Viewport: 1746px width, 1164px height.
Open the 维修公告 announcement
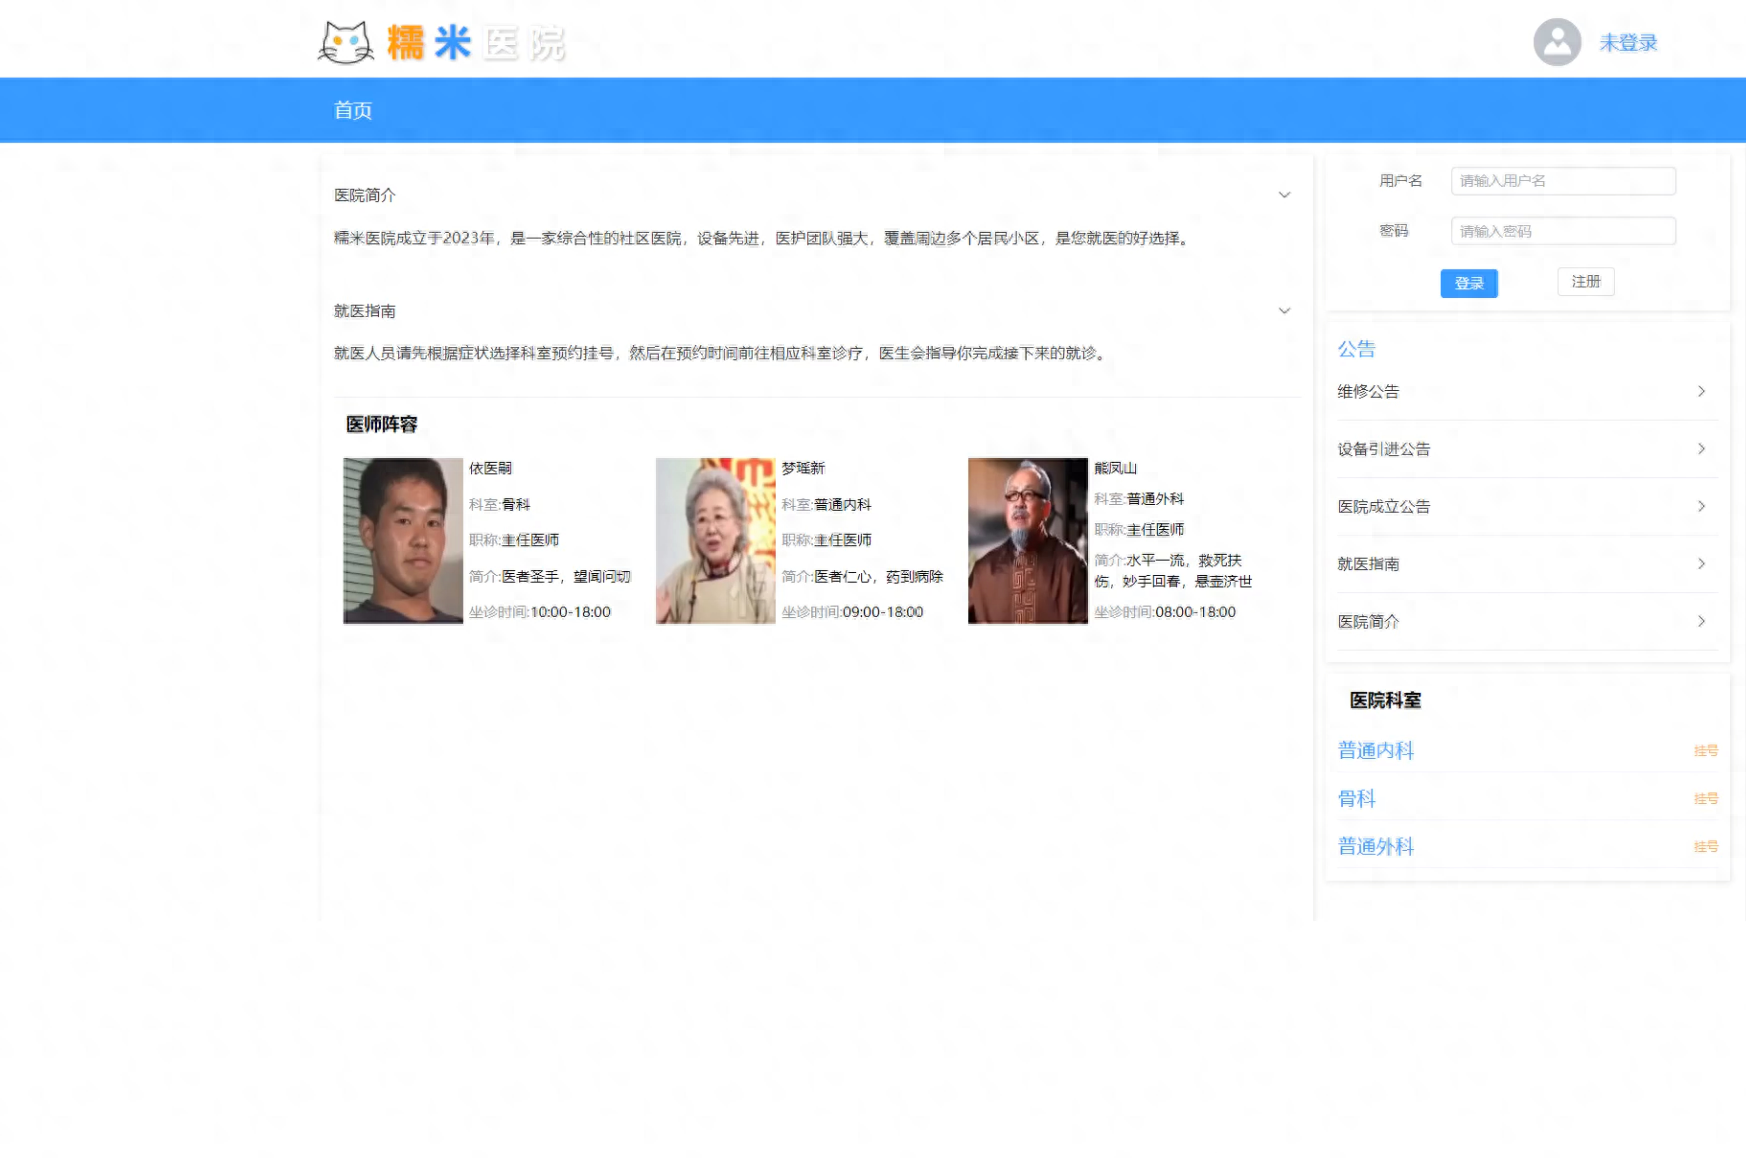pyautogui.click(x=1368, y=392)
